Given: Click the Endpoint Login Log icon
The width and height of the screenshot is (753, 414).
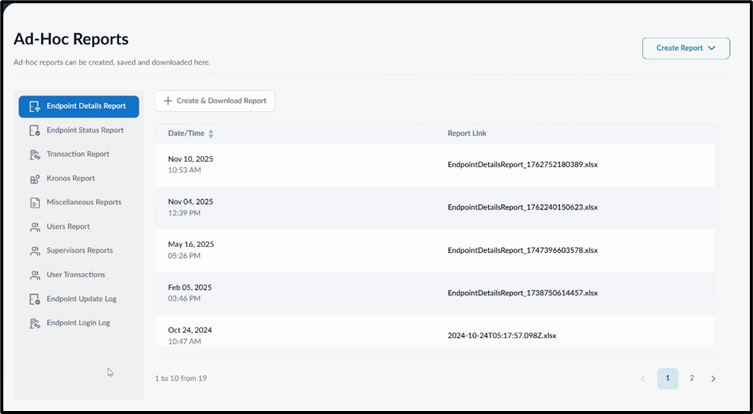Looking at the screenshot, I should click(x=35, y=323).
